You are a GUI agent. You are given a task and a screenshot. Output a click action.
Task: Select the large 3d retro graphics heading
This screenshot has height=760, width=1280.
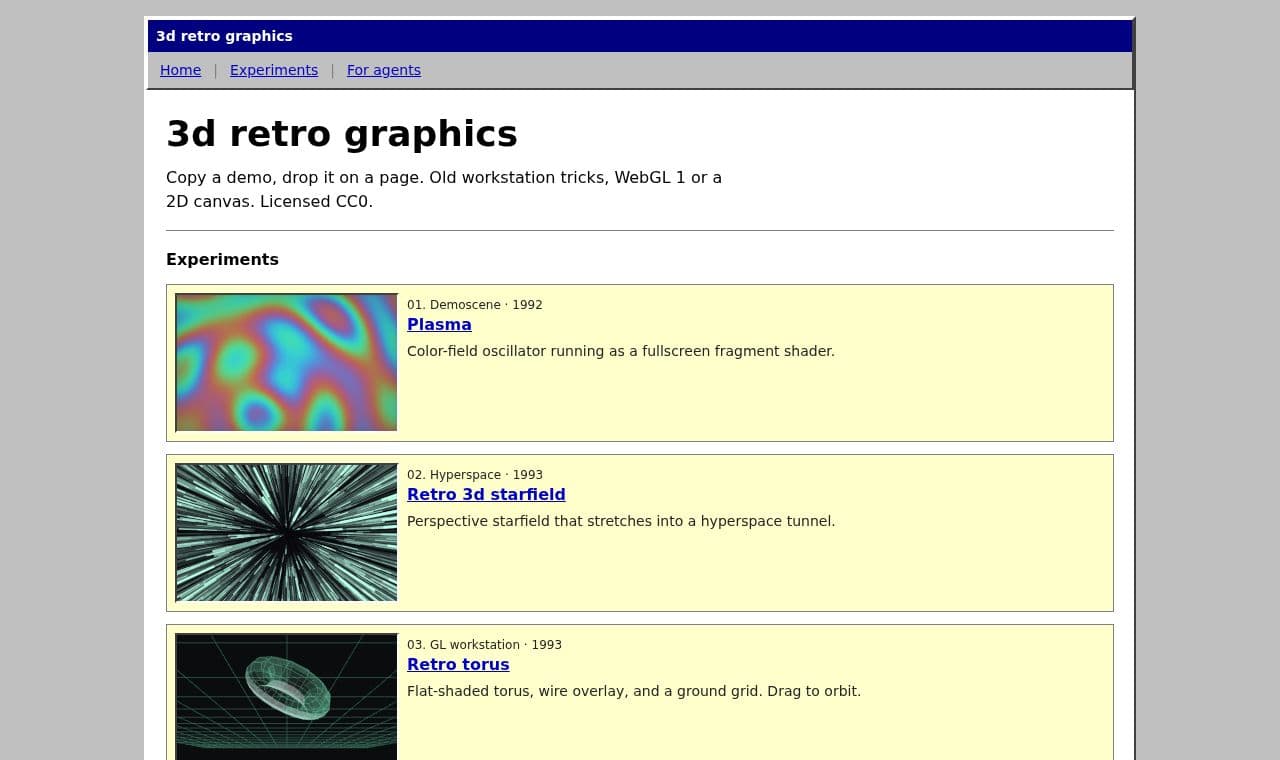tap(342, 134)
